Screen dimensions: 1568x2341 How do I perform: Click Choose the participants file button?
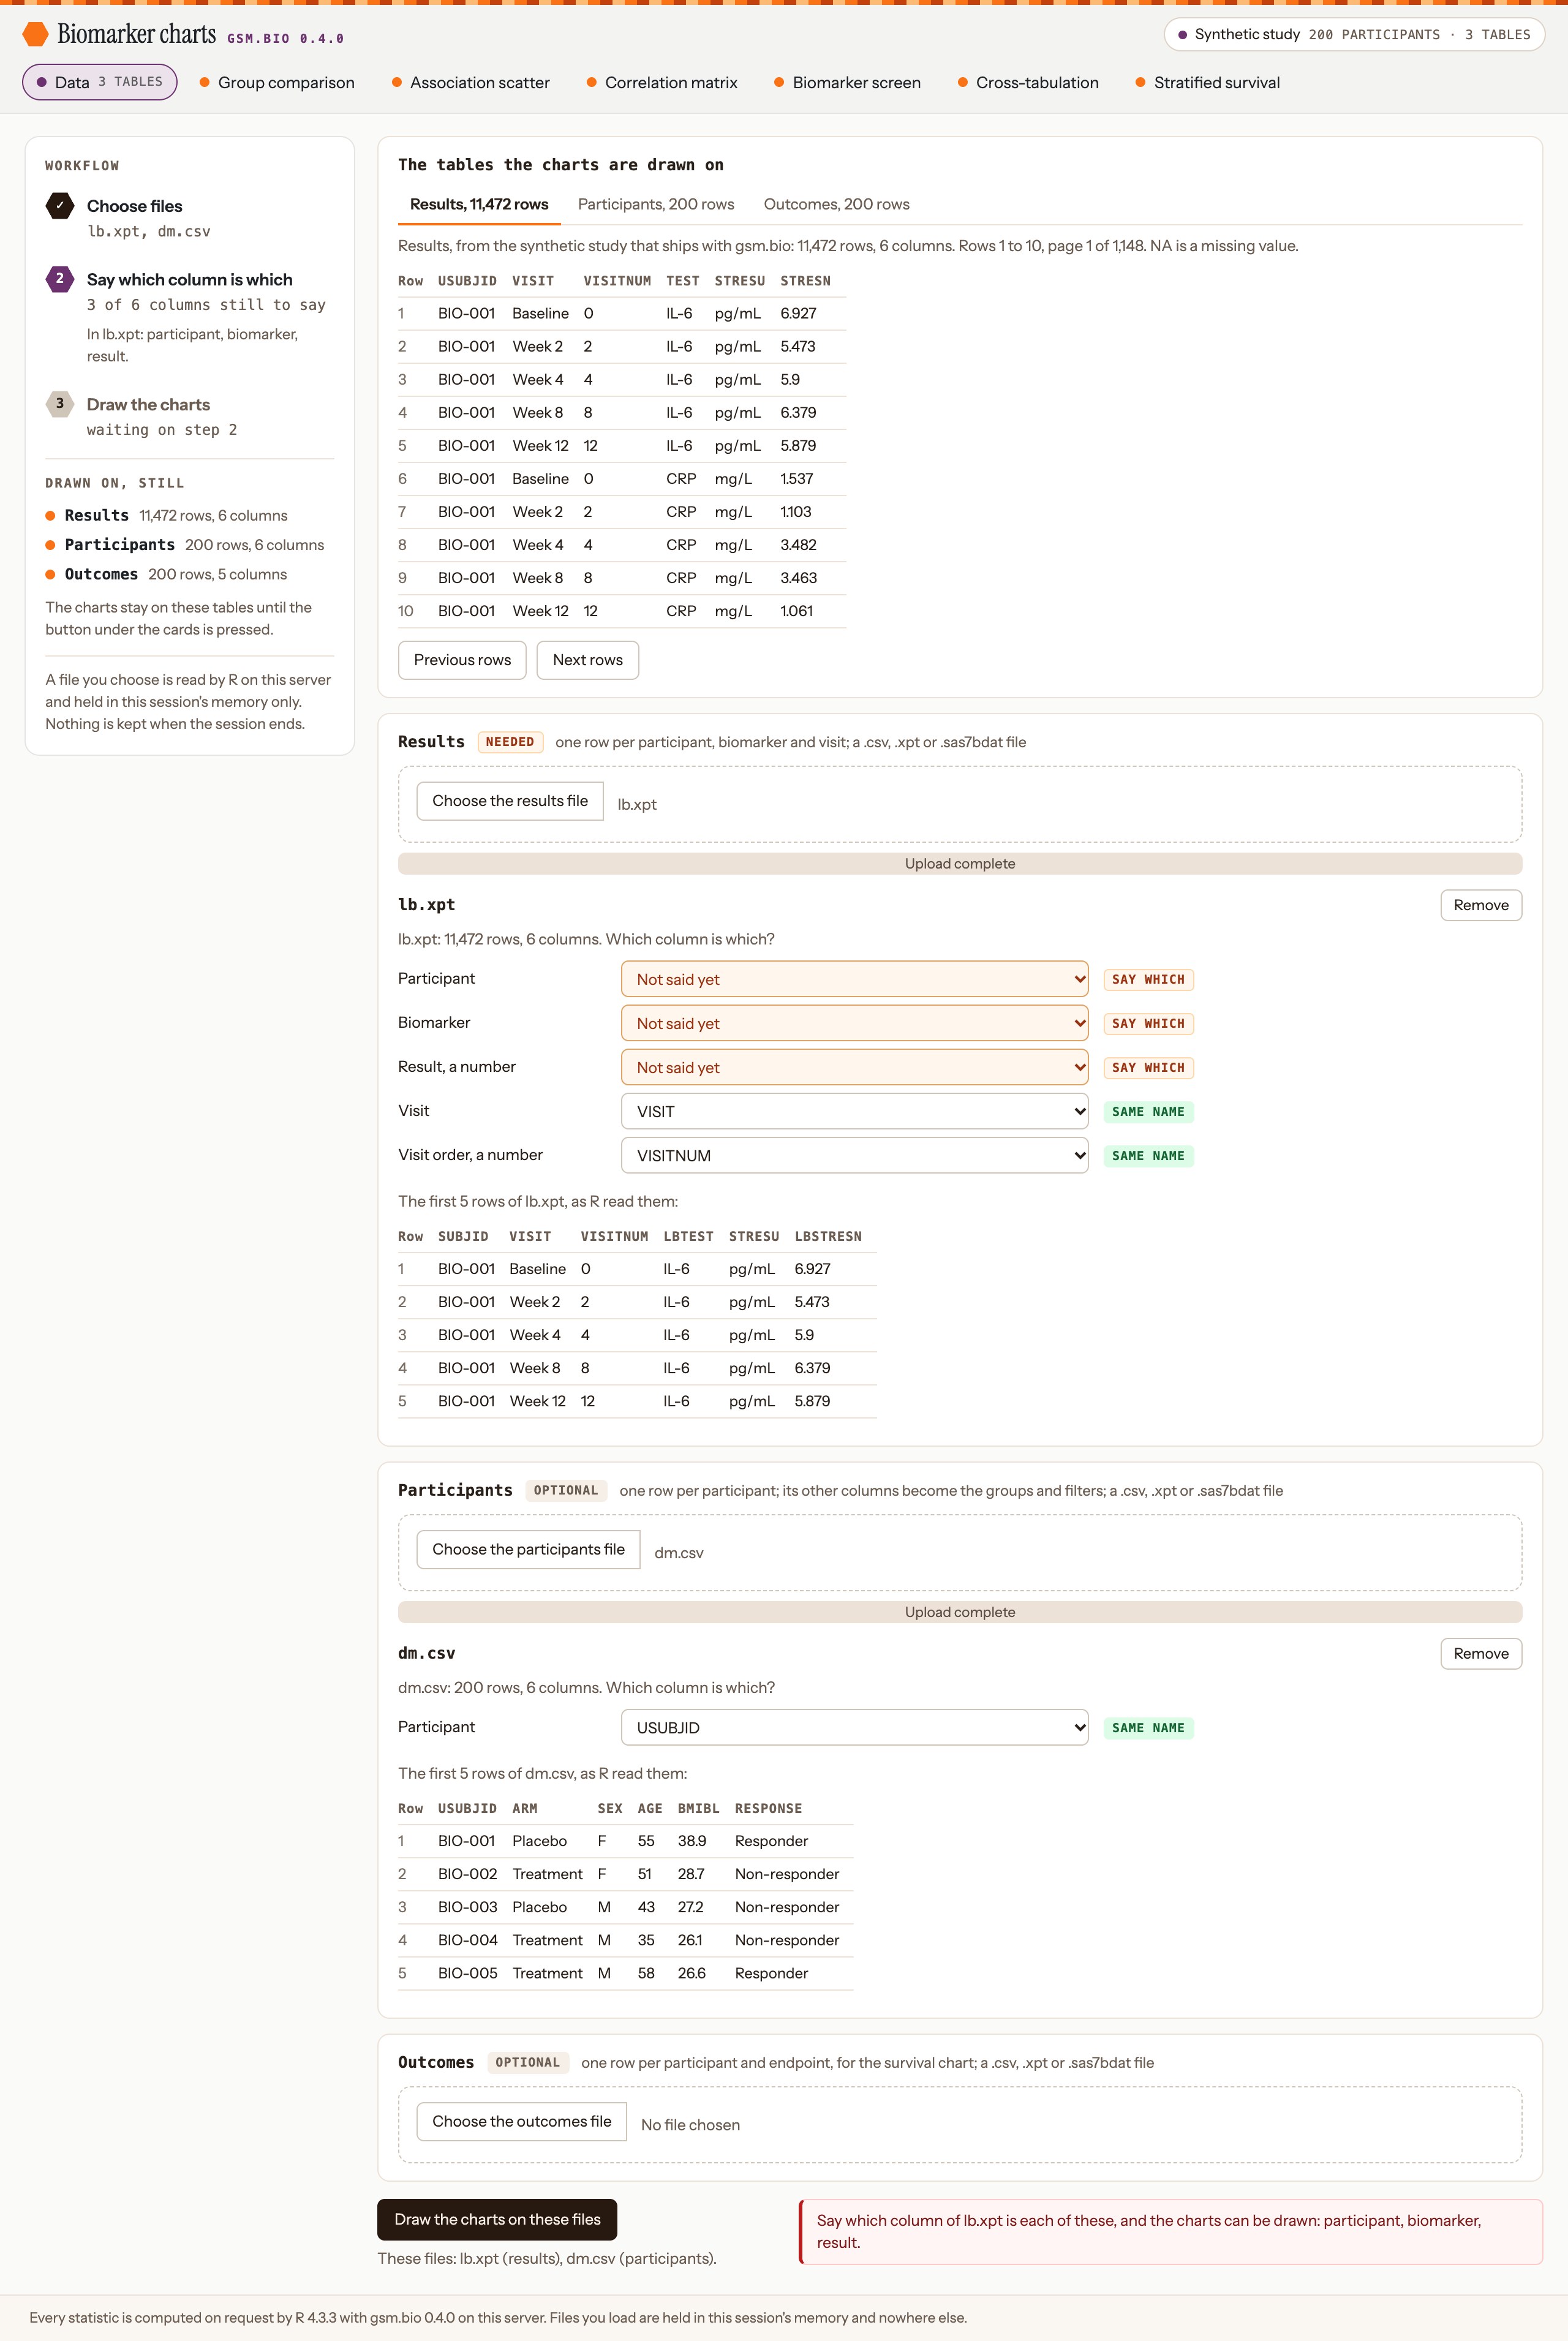(528, 1549)
